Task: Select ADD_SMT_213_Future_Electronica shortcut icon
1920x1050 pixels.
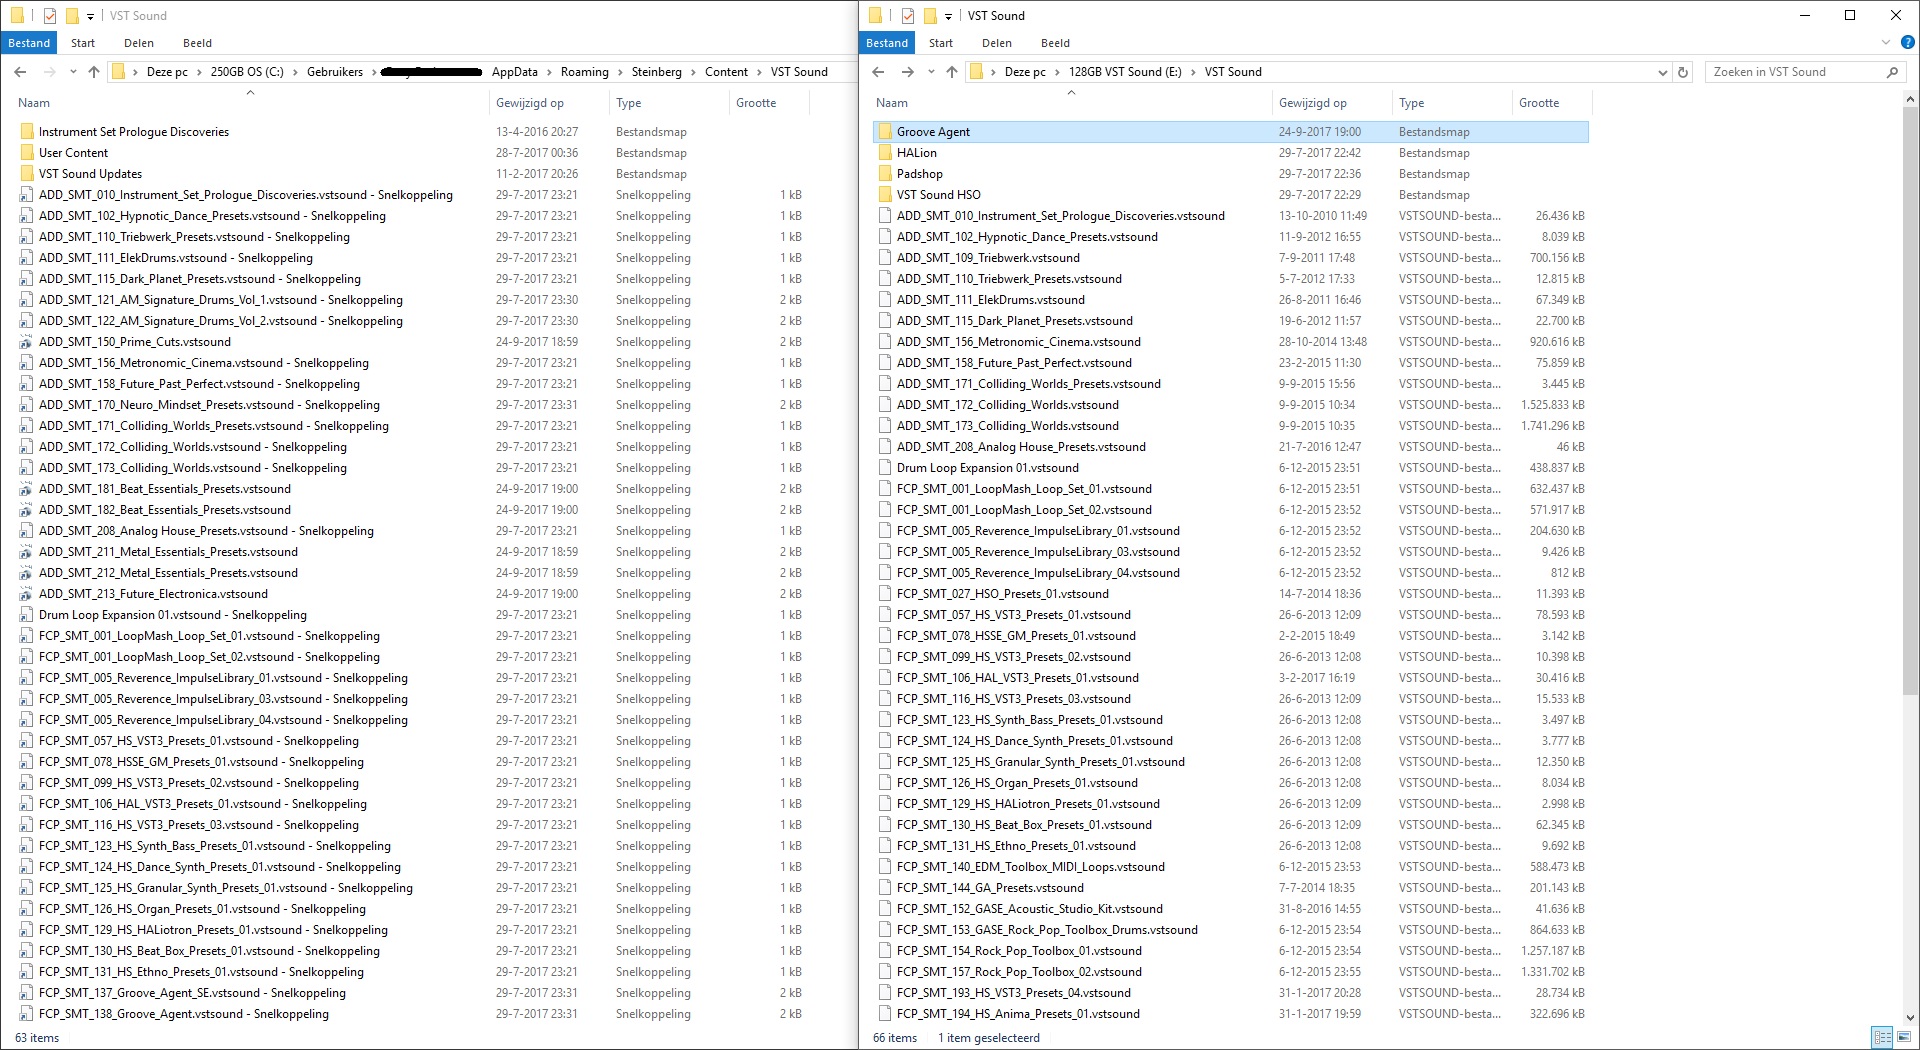Action: (x=27, y=594)
